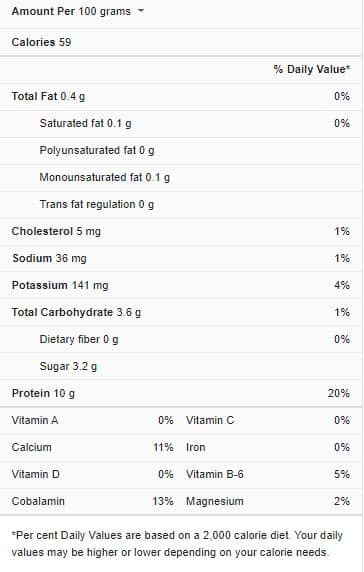Image resolution: width=364 pixels, height=572 pixels.
Task: Select the Total Fat 0.4 g row
Action: 181,96
